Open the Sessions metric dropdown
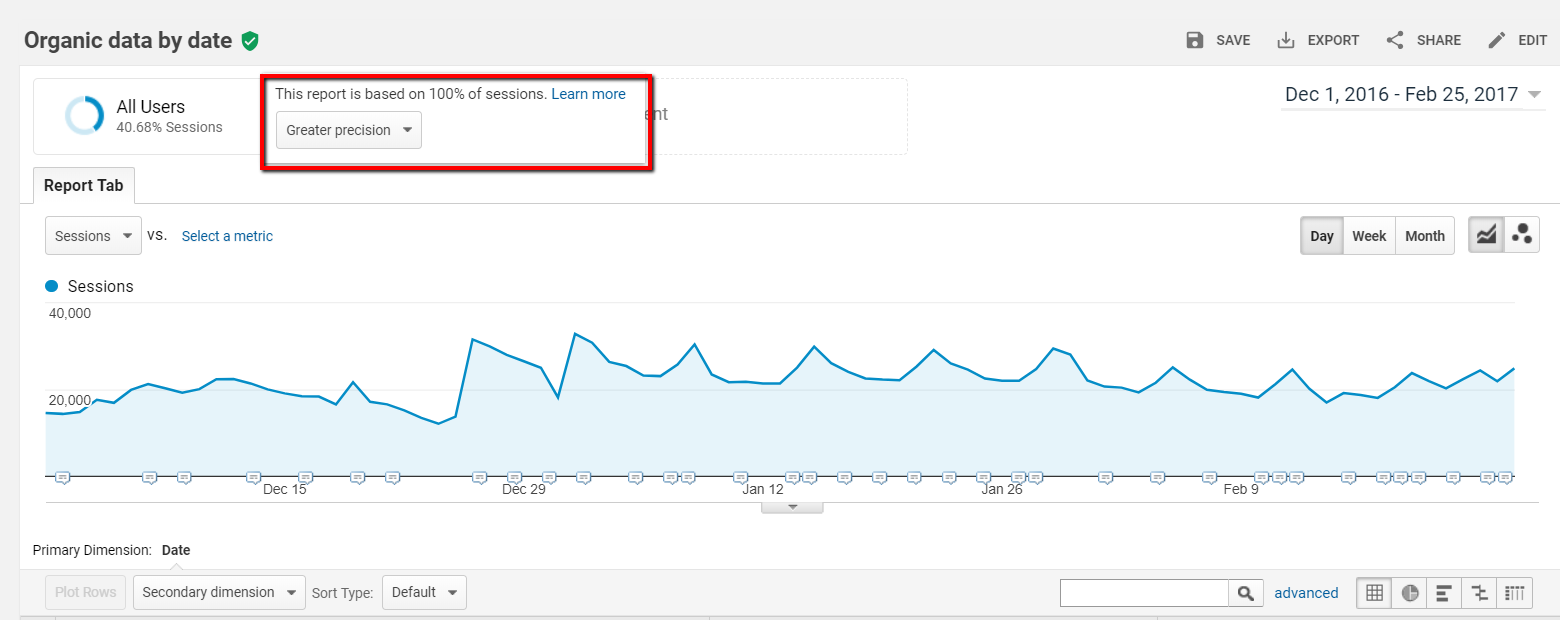Viewport: 1560px width, 620px height. tap(93, 236)
